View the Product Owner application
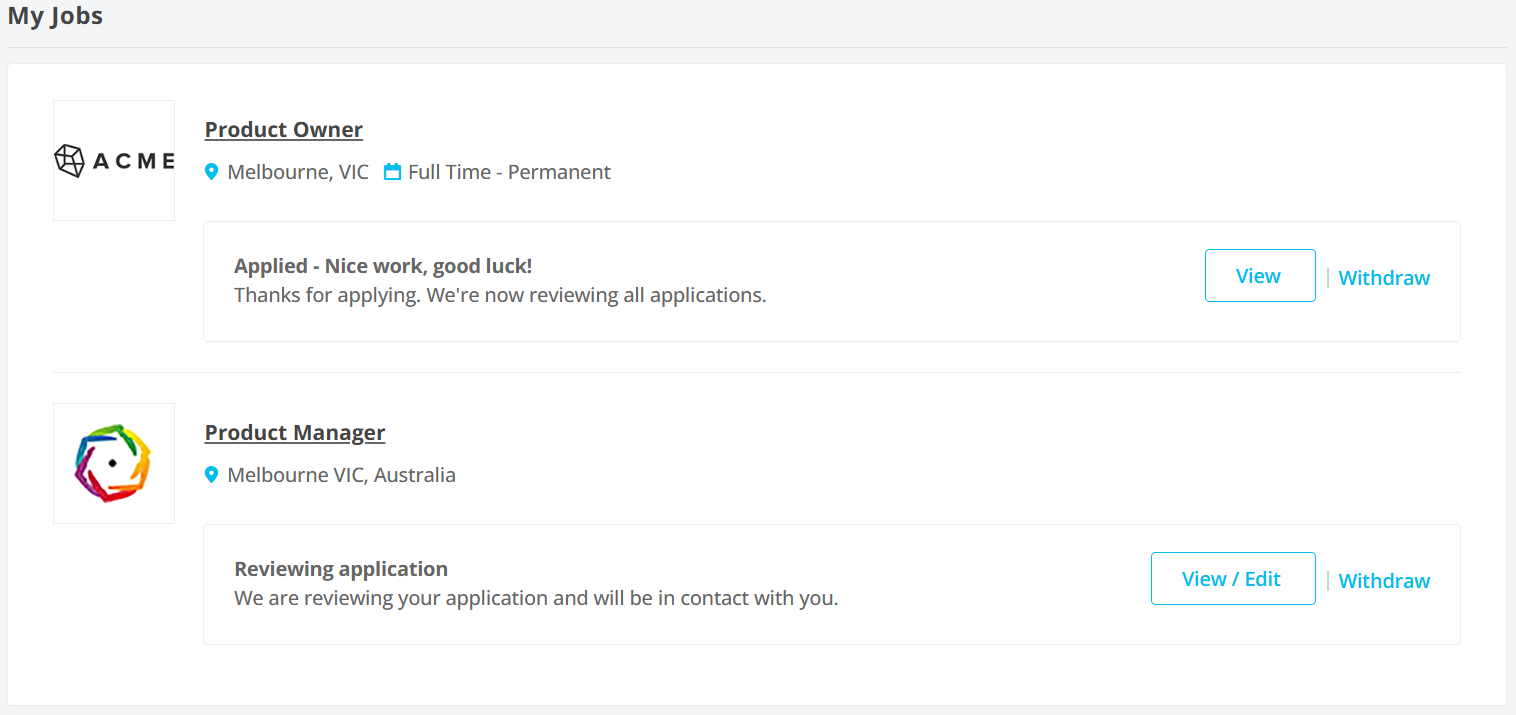Image resolution: width=1516 pixels, height=715 pixels. pos(1259,275)
